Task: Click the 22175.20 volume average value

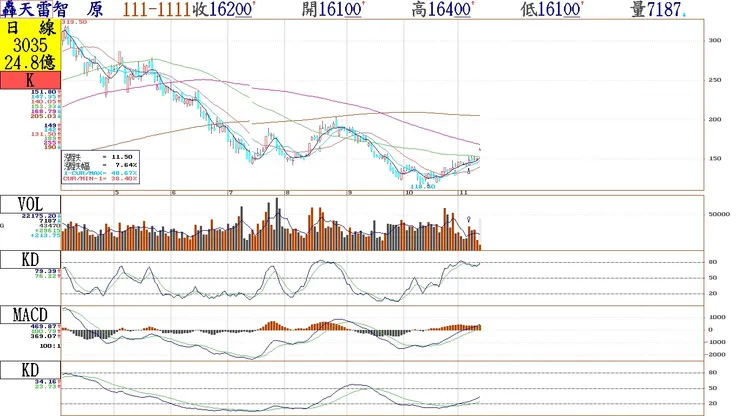Action: point(41,216)
